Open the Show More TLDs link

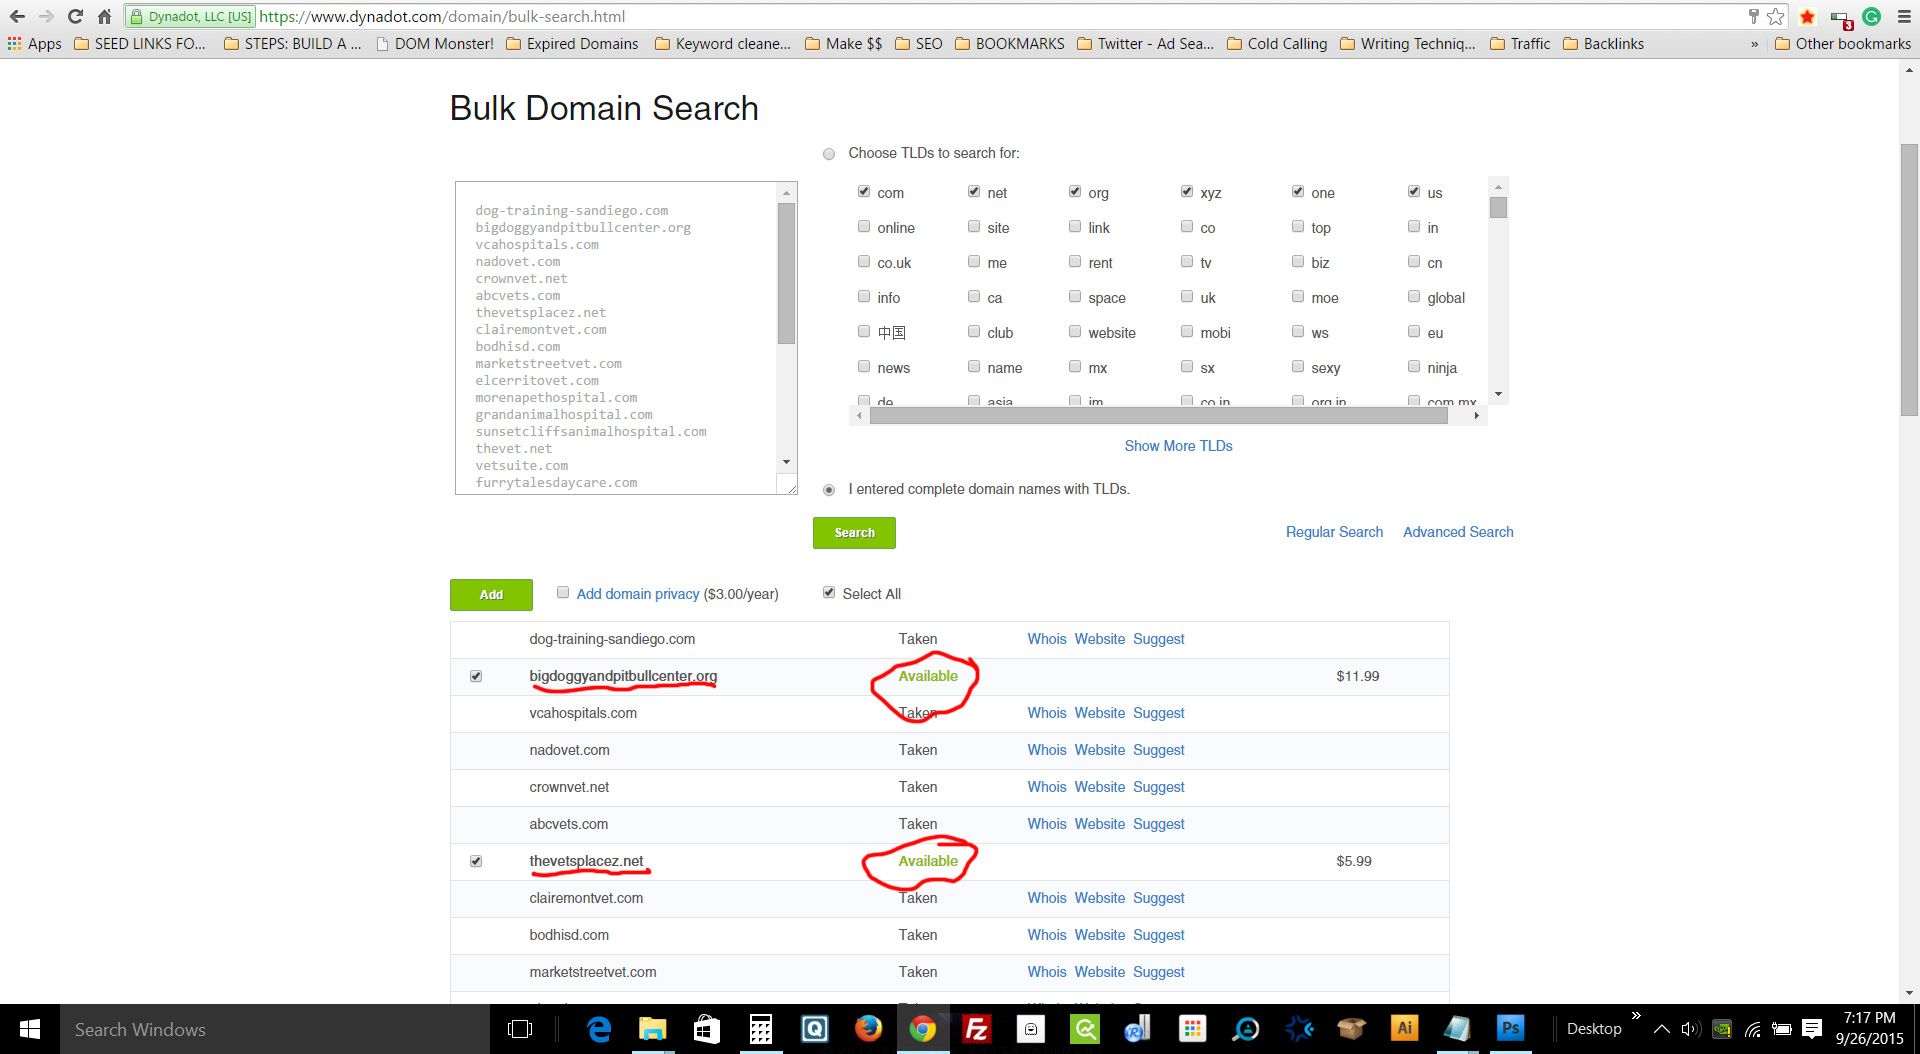1178,446
